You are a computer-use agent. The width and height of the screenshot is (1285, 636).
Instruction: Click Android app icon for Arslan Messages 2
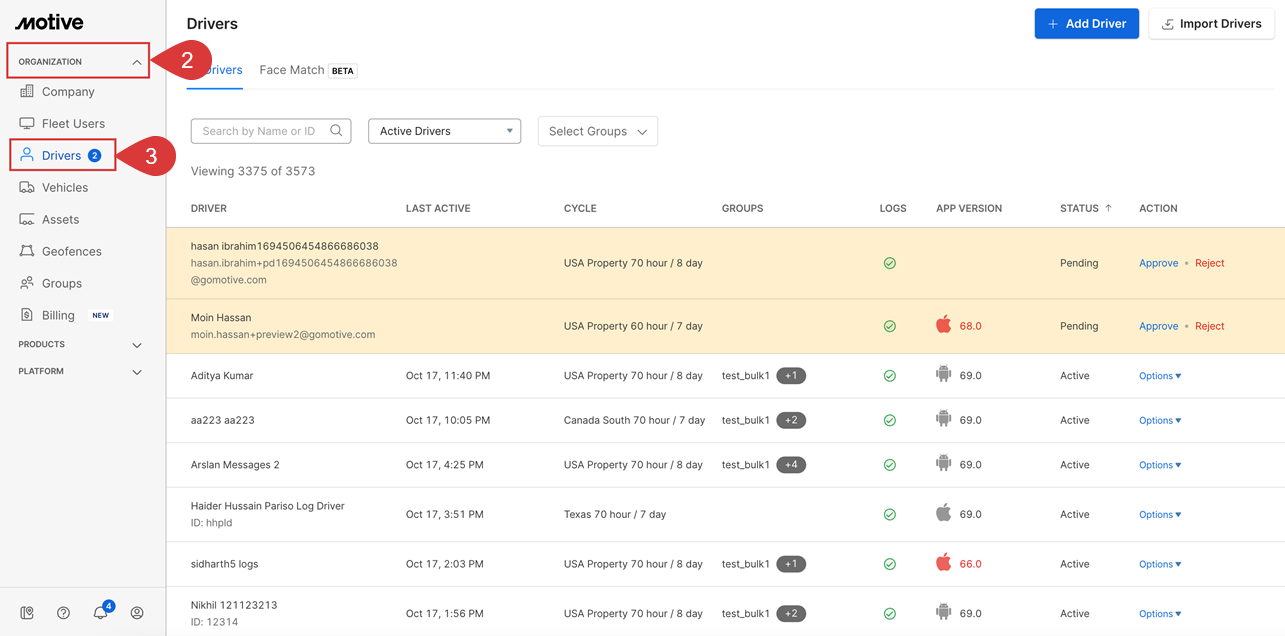click(943, 464)
